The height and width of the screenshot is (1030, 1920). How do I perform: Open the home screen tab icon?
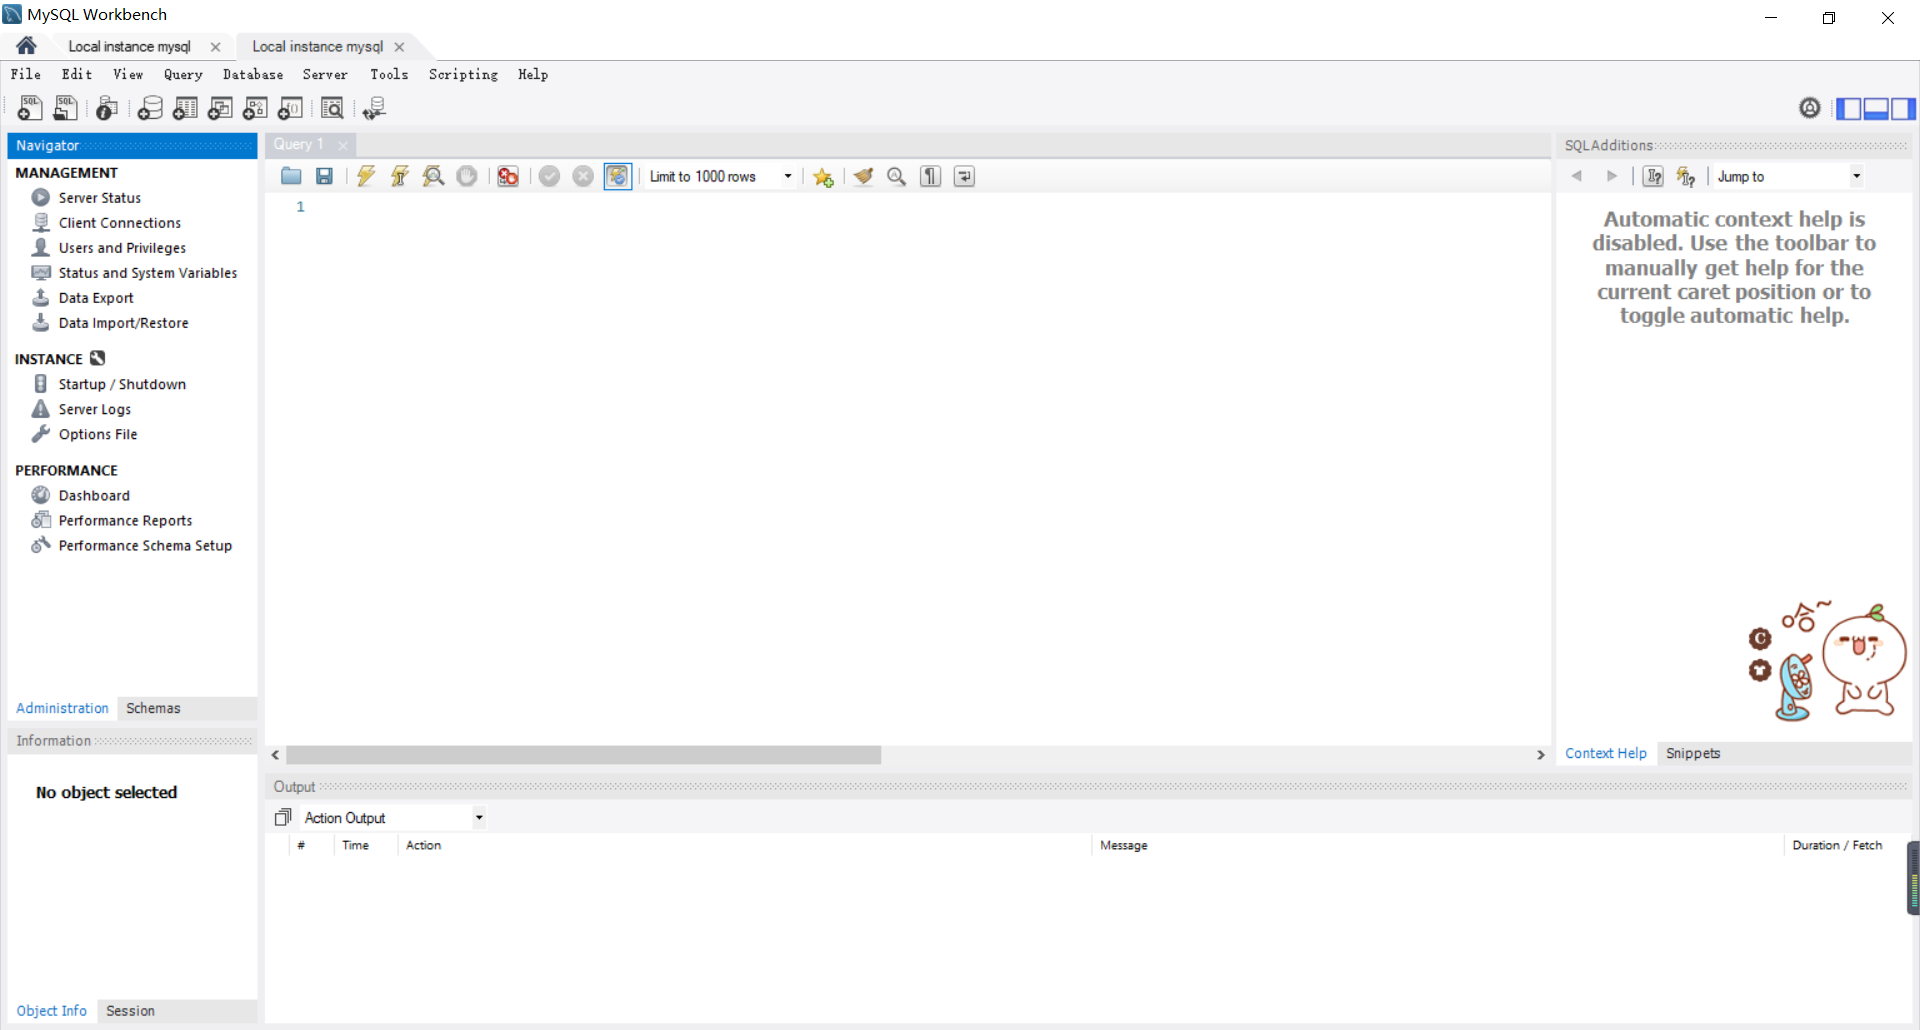[26, 46]
